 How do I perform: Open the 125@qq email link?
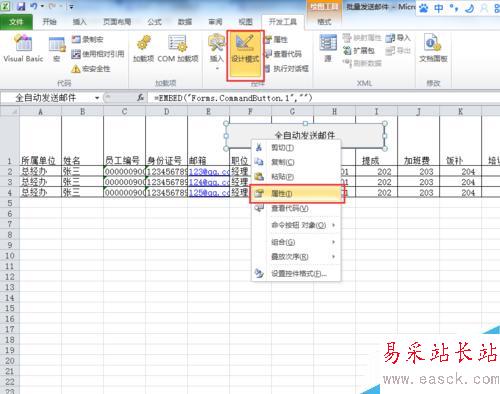pyautogui.click(x=209, y=193)
